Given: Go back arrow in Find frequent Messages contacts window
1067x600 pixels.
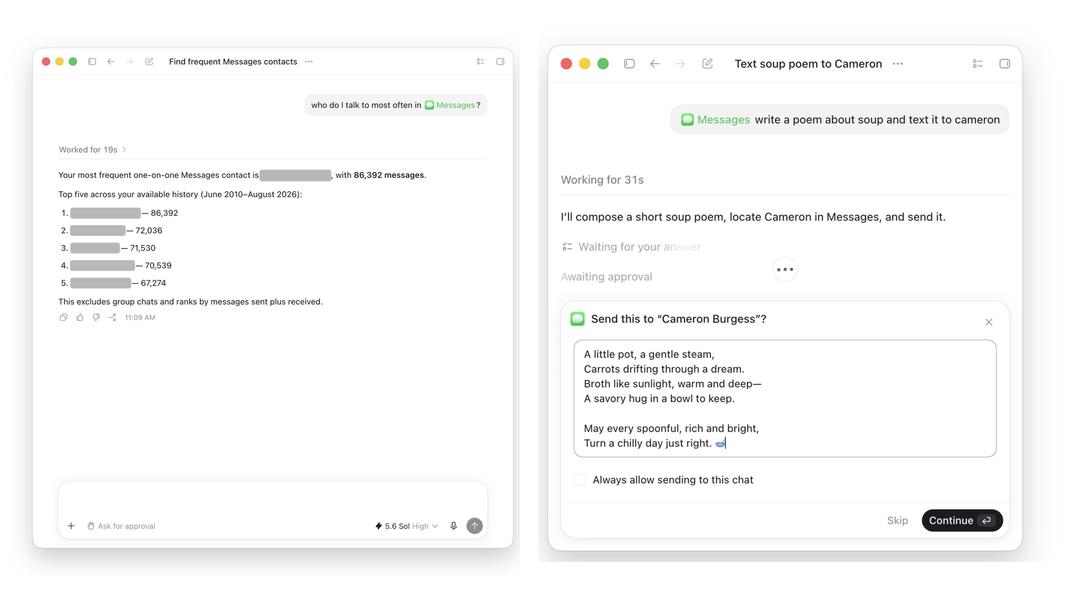Looking at the screenshot, I should pyautogui.click(x=111, y=61).
